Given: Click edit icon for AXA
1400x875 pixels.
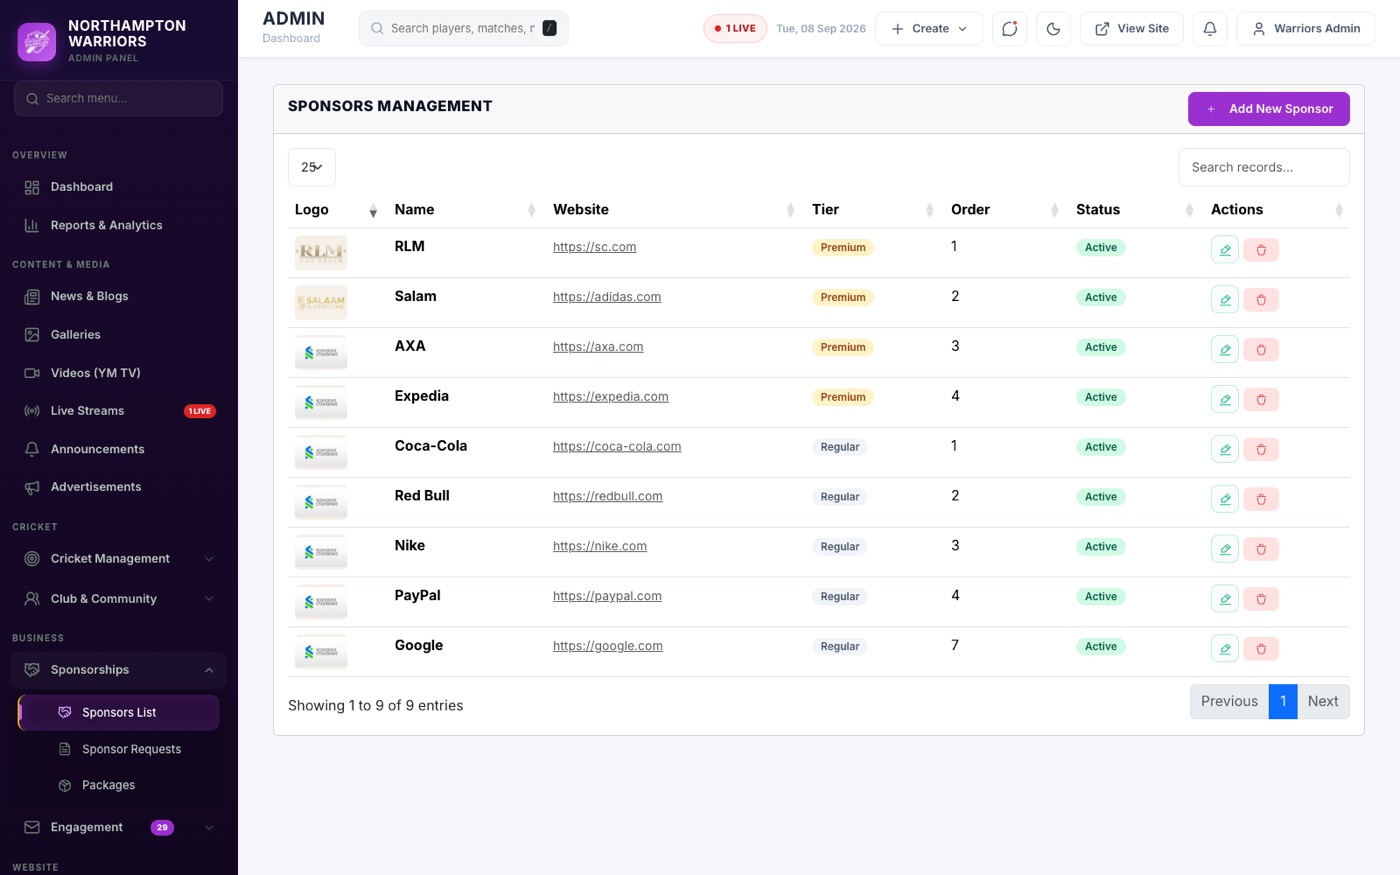Looking at the screenshot, I should tap(1224, 349).
